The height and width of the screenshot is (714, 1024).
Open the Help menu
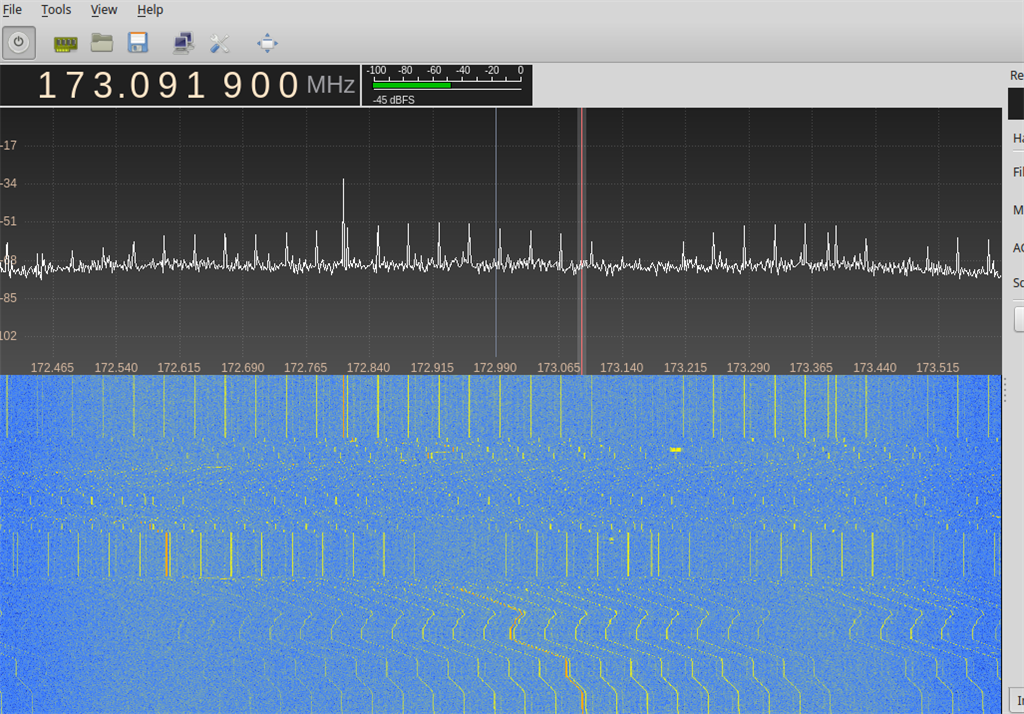tap(150, 10)
